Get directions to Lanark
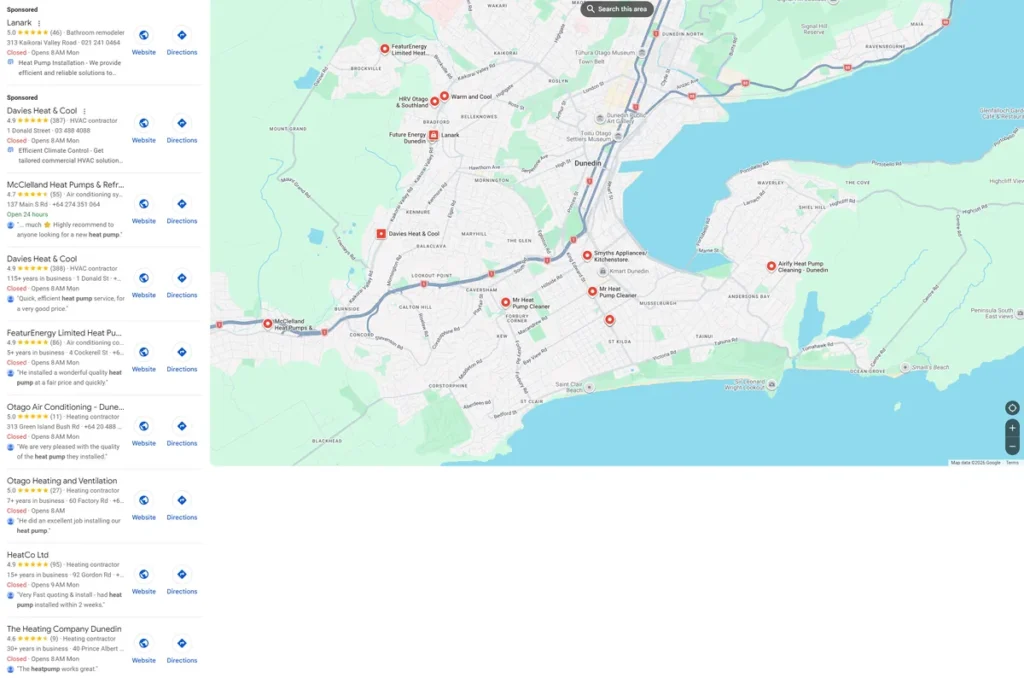 (x=182, y=35)
